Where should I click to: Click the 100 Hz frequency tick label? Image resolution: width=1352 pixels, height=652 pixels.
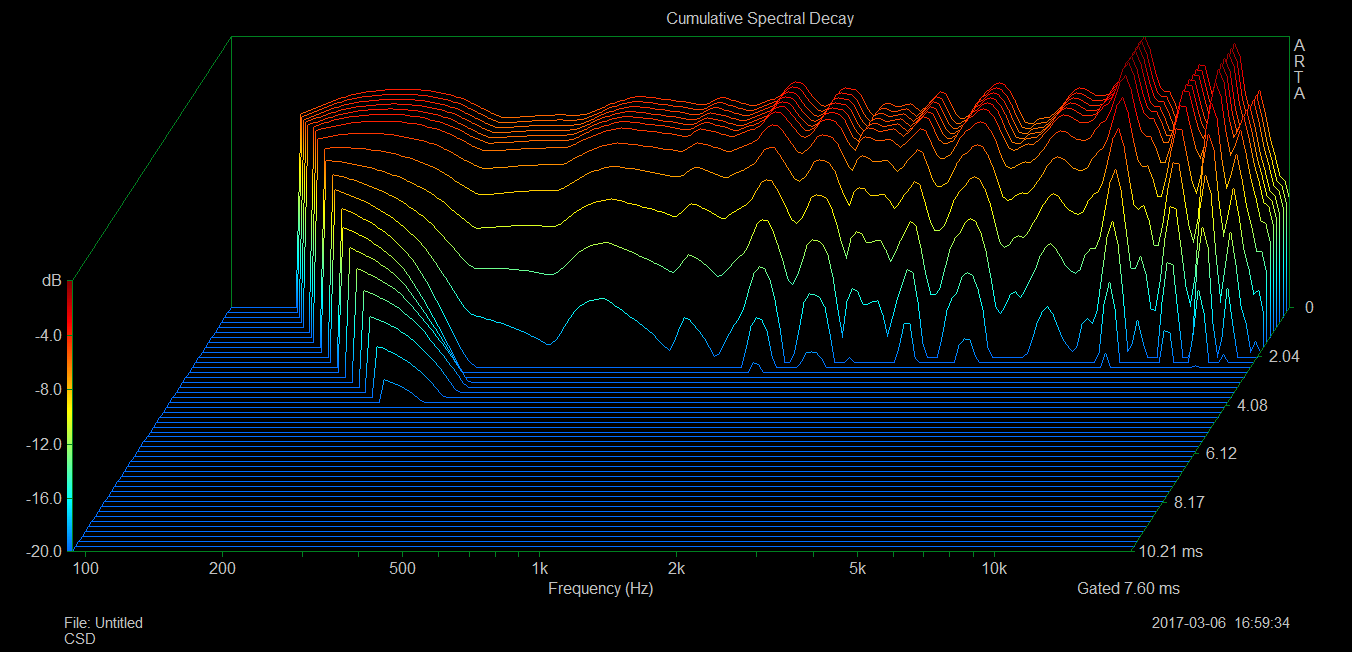click(x=86, y=569)
